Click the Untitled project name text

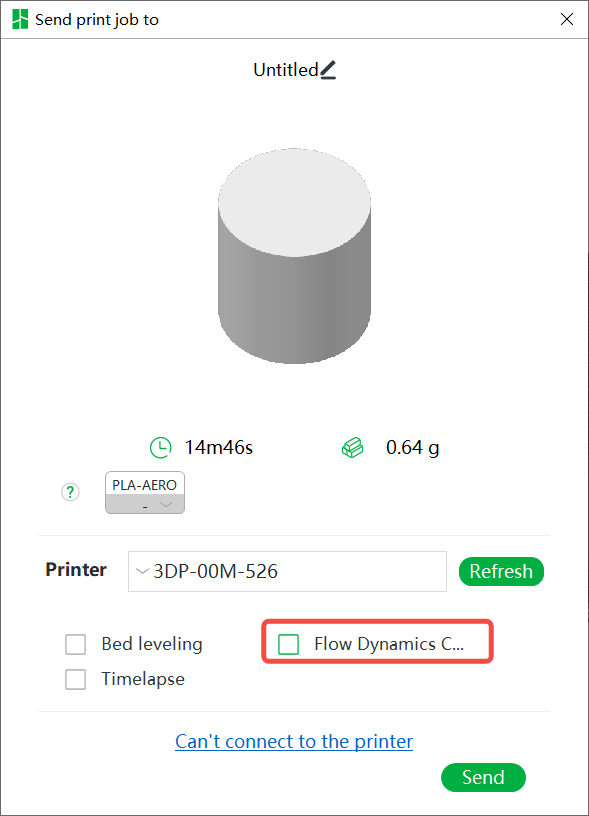click(286, 70)
